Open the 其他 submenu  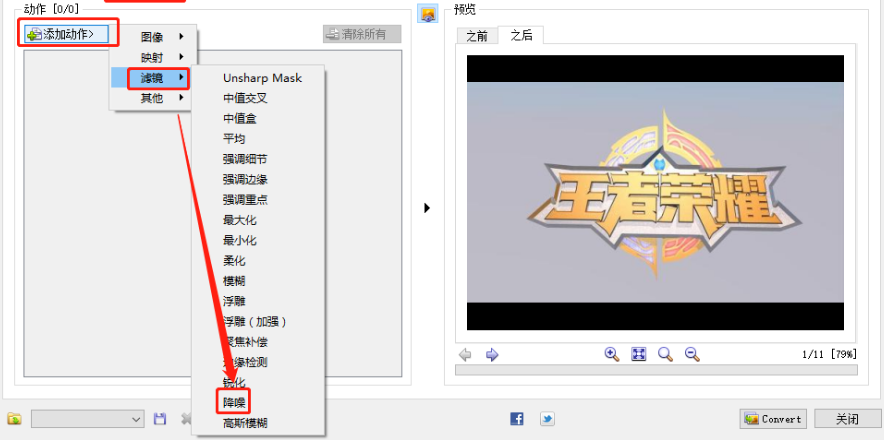(153, 98)
